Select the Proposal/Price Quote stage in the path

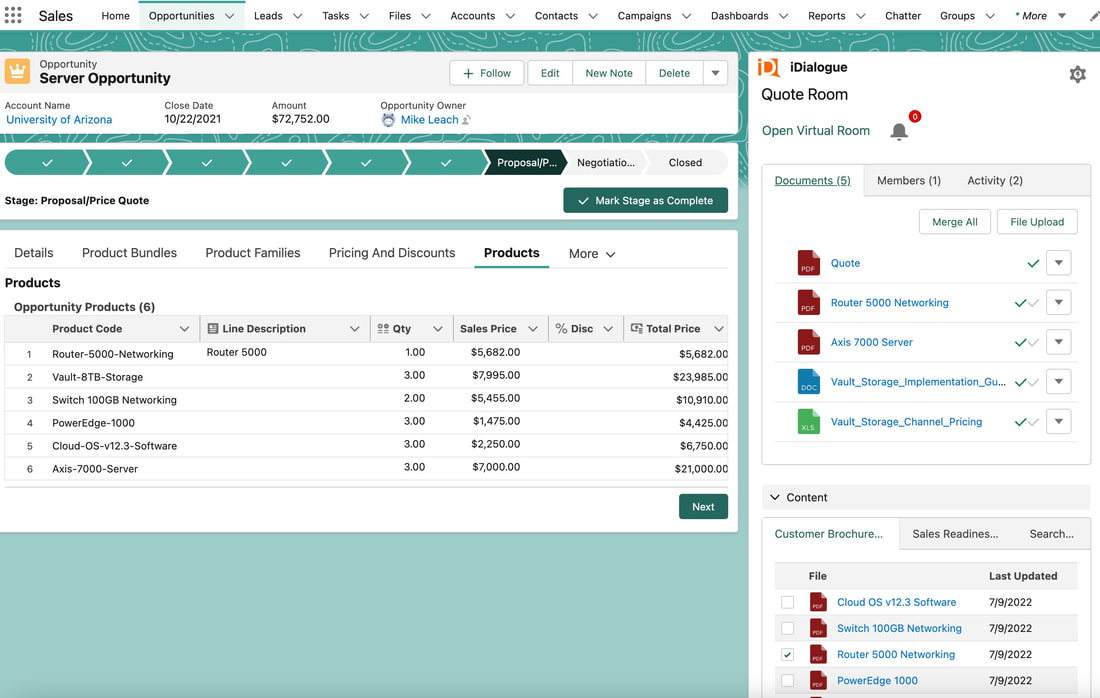pos(526,163)
